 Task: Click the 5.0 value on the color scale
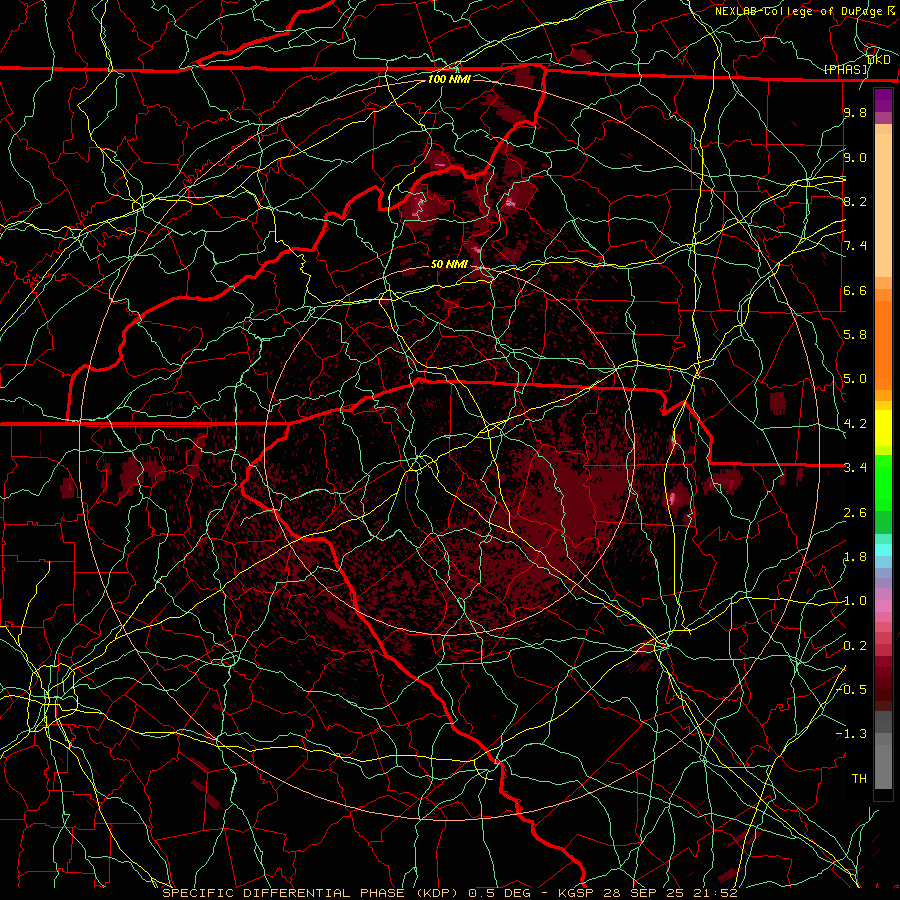click(x=855, y=379)
